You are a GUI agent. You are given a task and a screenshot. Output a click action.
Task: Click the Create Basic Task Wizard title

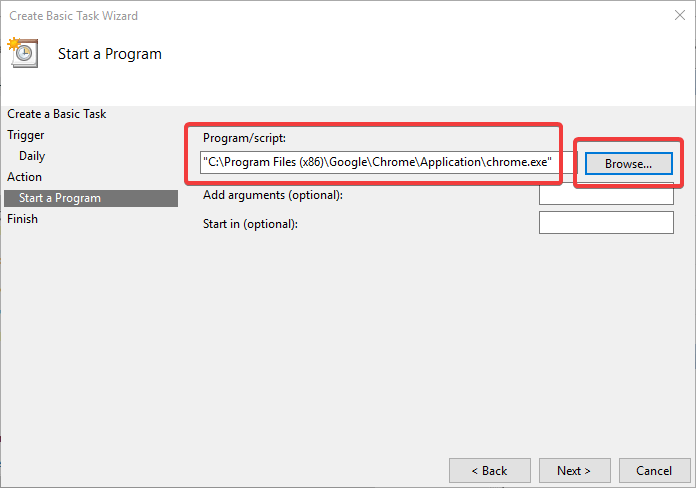[x=74, y=16]
